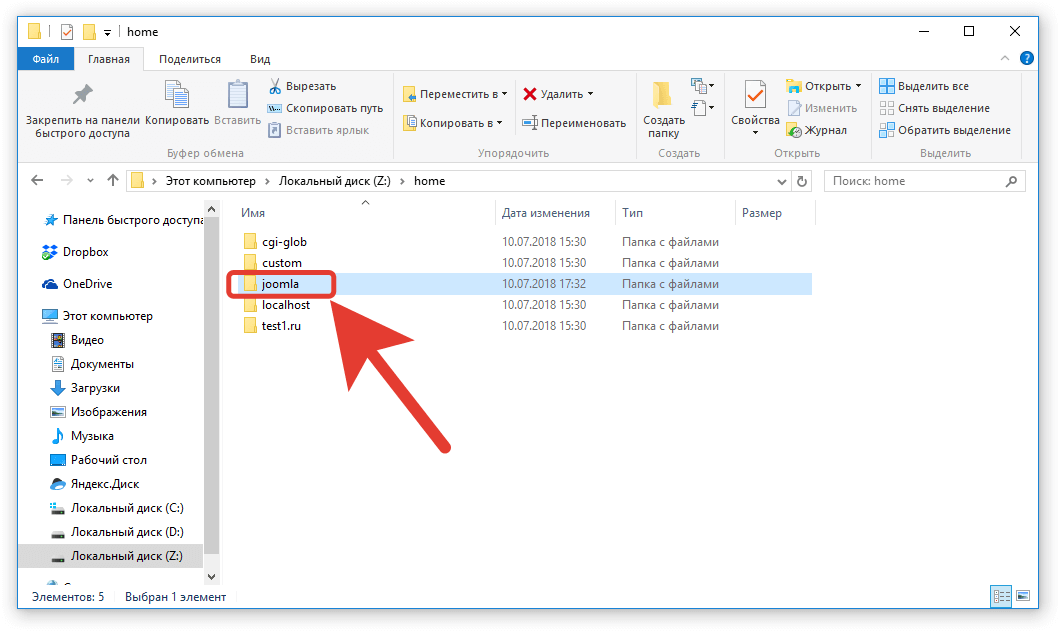This screenshot has width=1060, height=631.
Task: Click the Cut scissors button
Action: (275, 86)
